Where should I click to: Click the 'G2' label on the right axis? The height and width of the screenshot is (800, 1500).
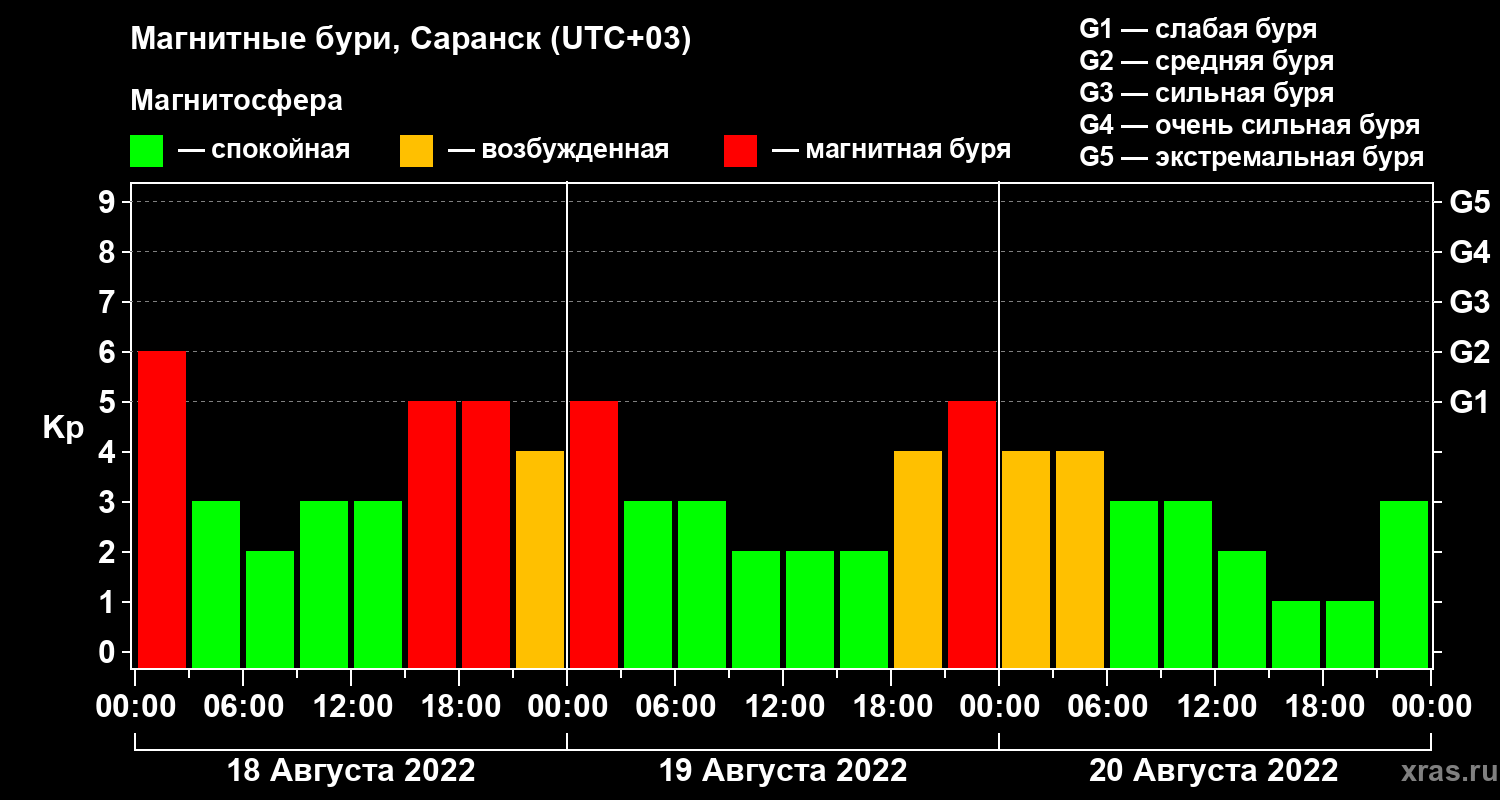[1469, 352]
